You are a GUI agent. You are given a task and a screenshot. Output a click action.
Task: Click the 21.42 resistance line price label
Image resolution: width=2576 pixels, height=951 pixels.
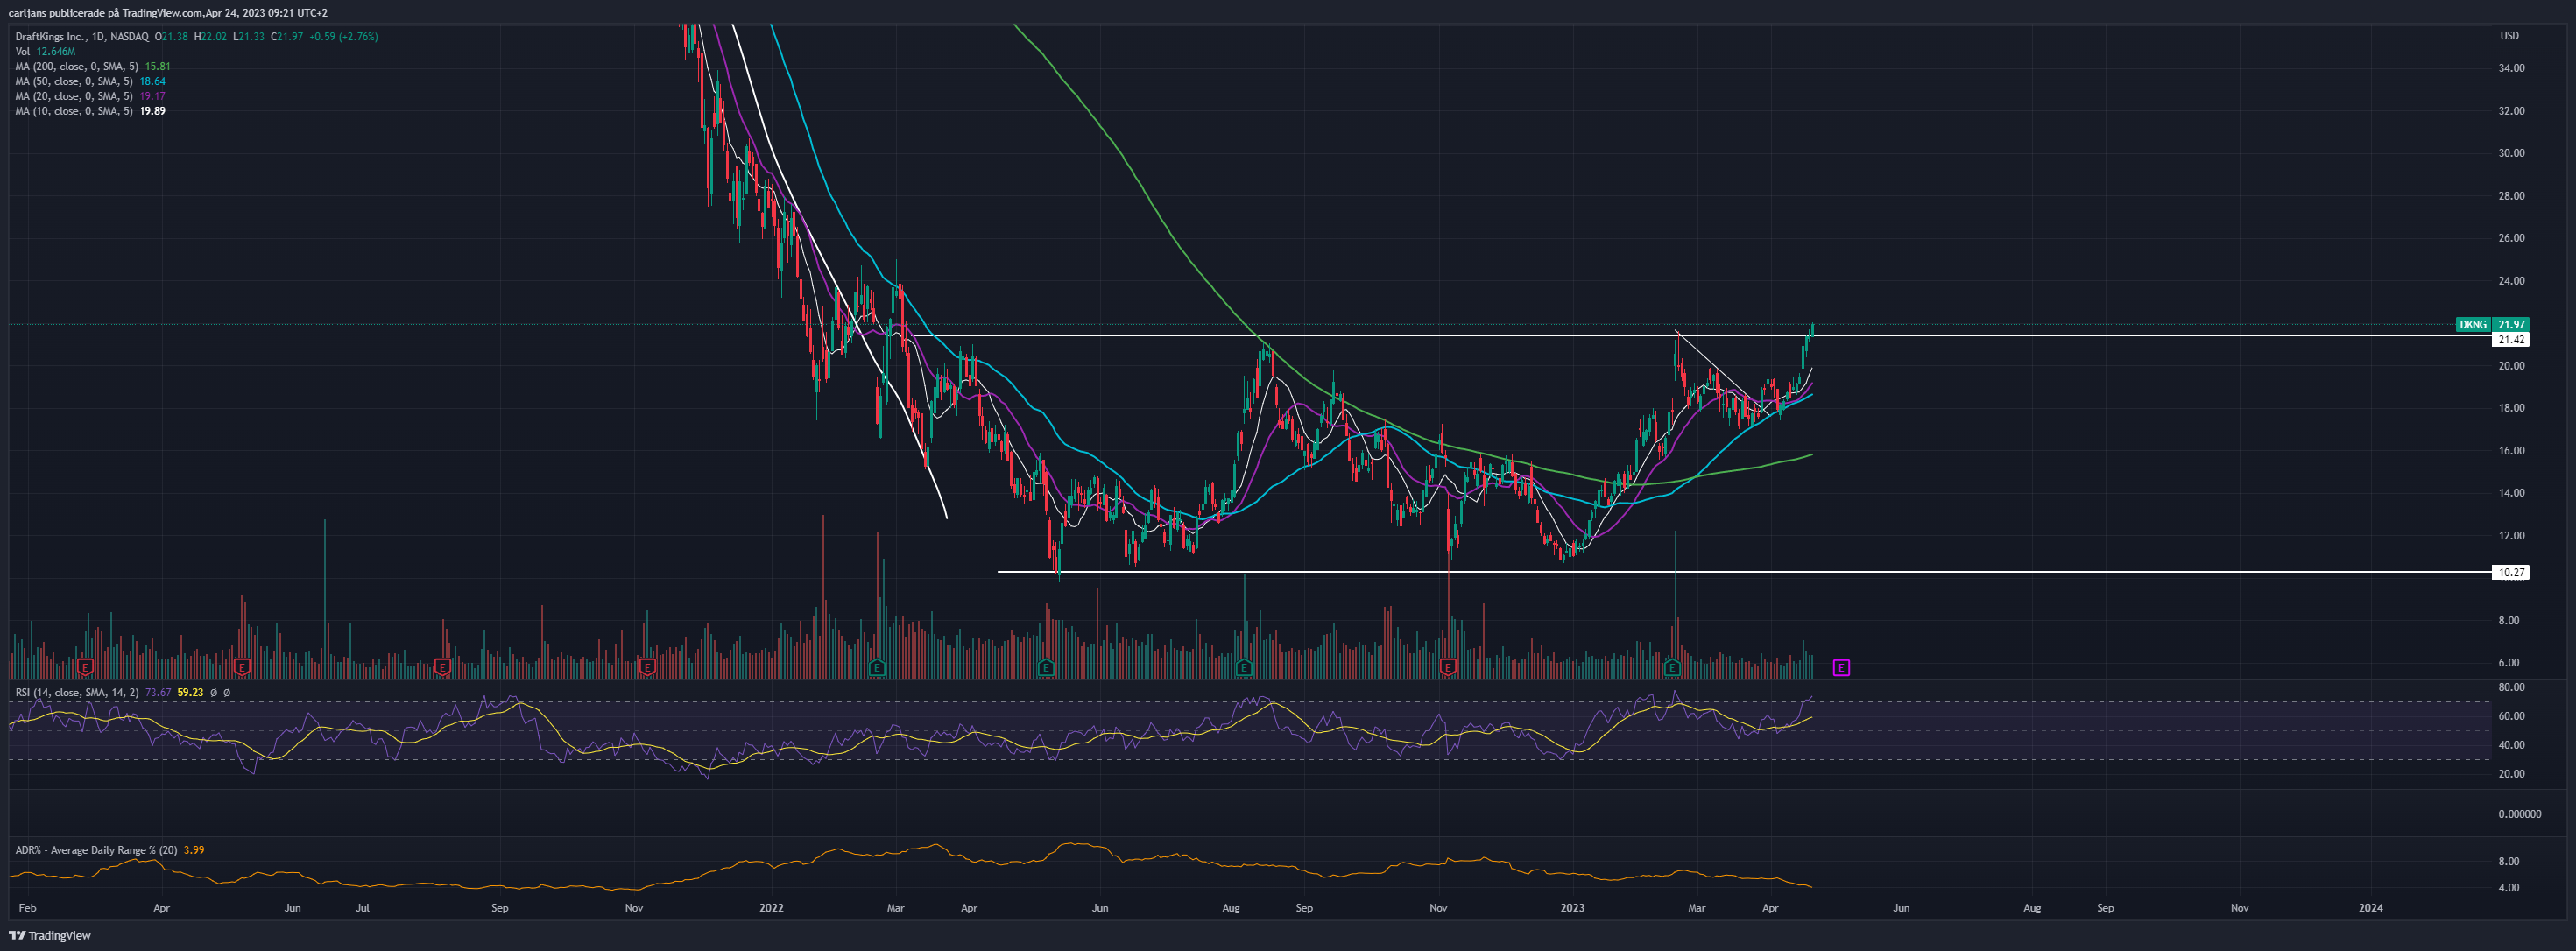[2510, 339]
